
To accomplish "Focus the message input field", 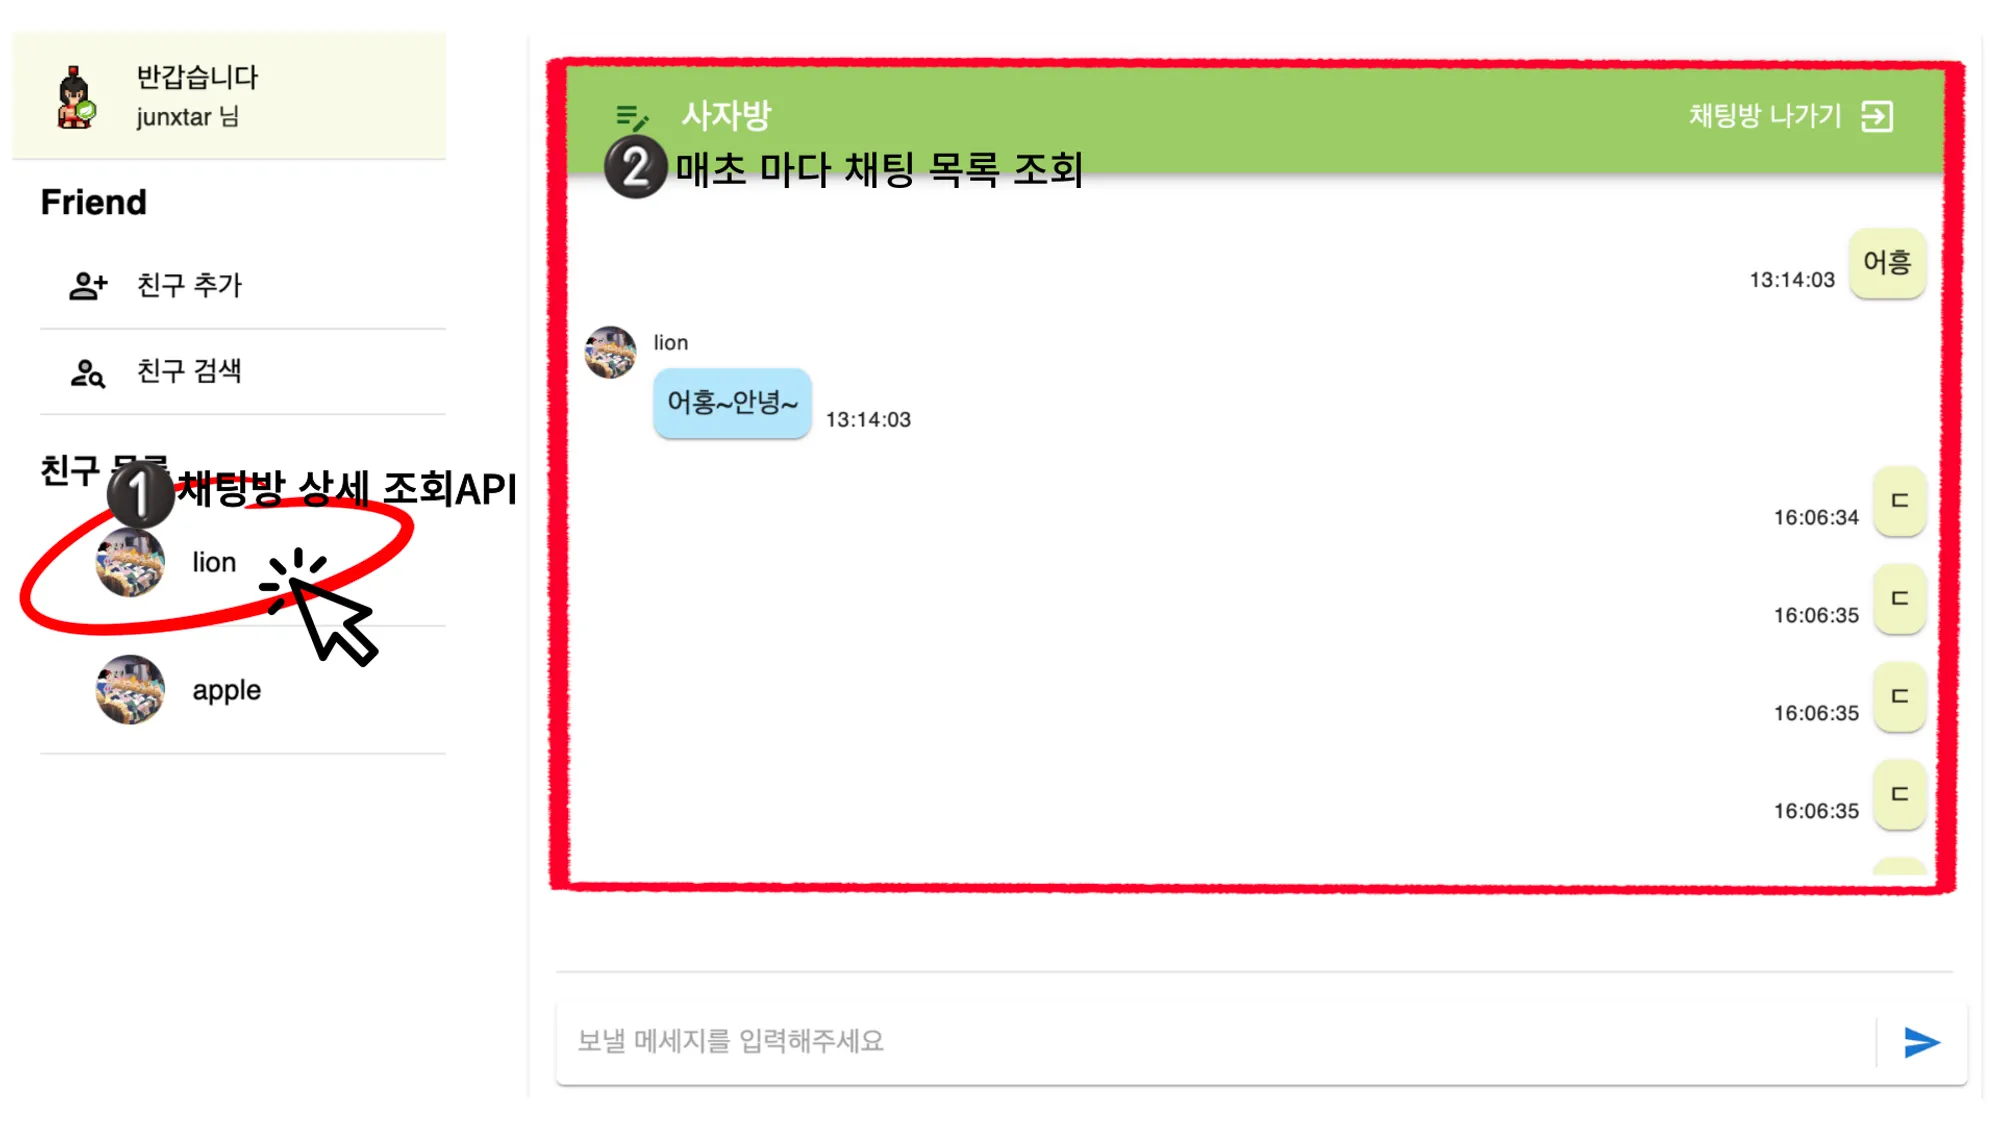I will click(1215, 1042).
